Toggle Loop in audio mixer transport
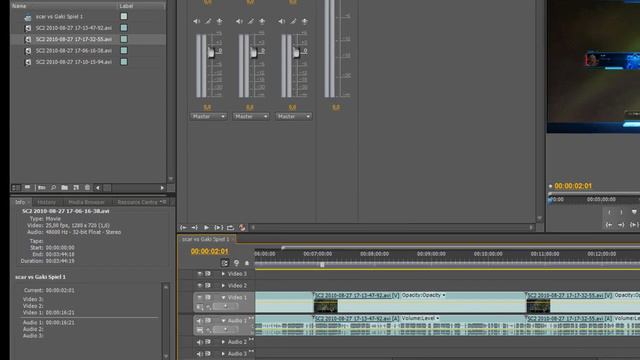This screenshot has width=640, height=360. point(231,227)
